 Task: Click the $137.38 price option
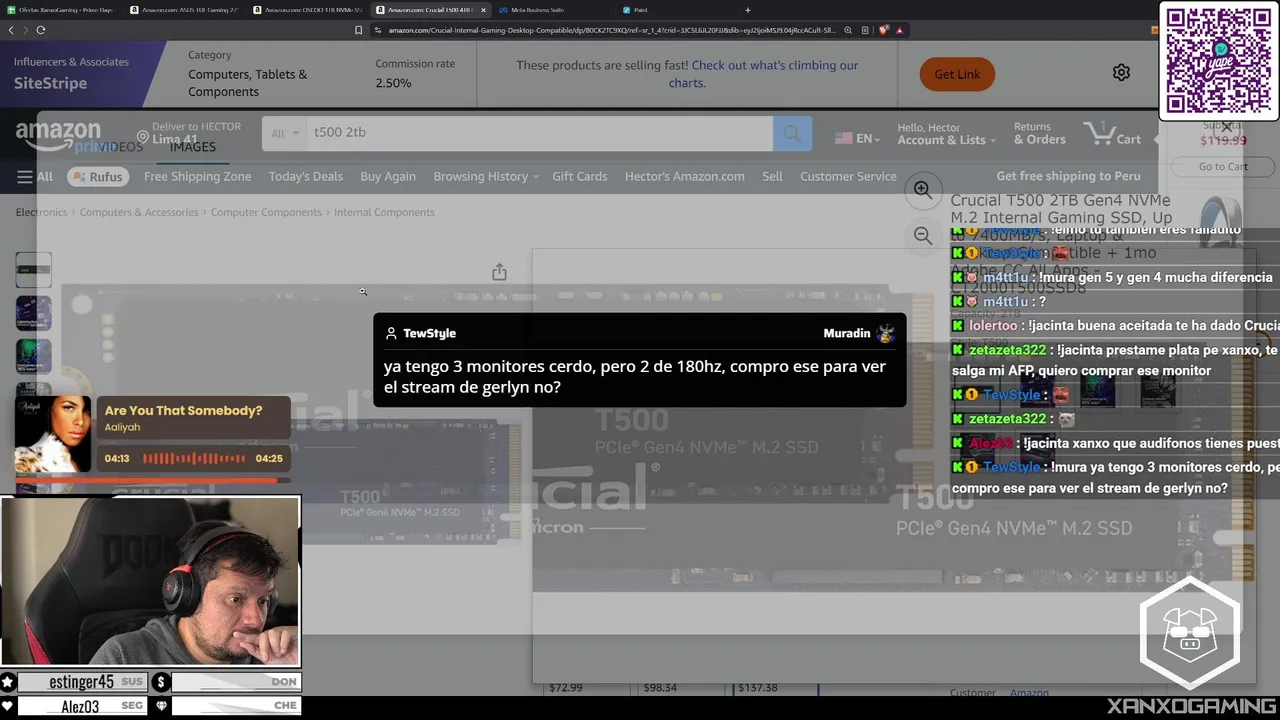coord(757,688)
